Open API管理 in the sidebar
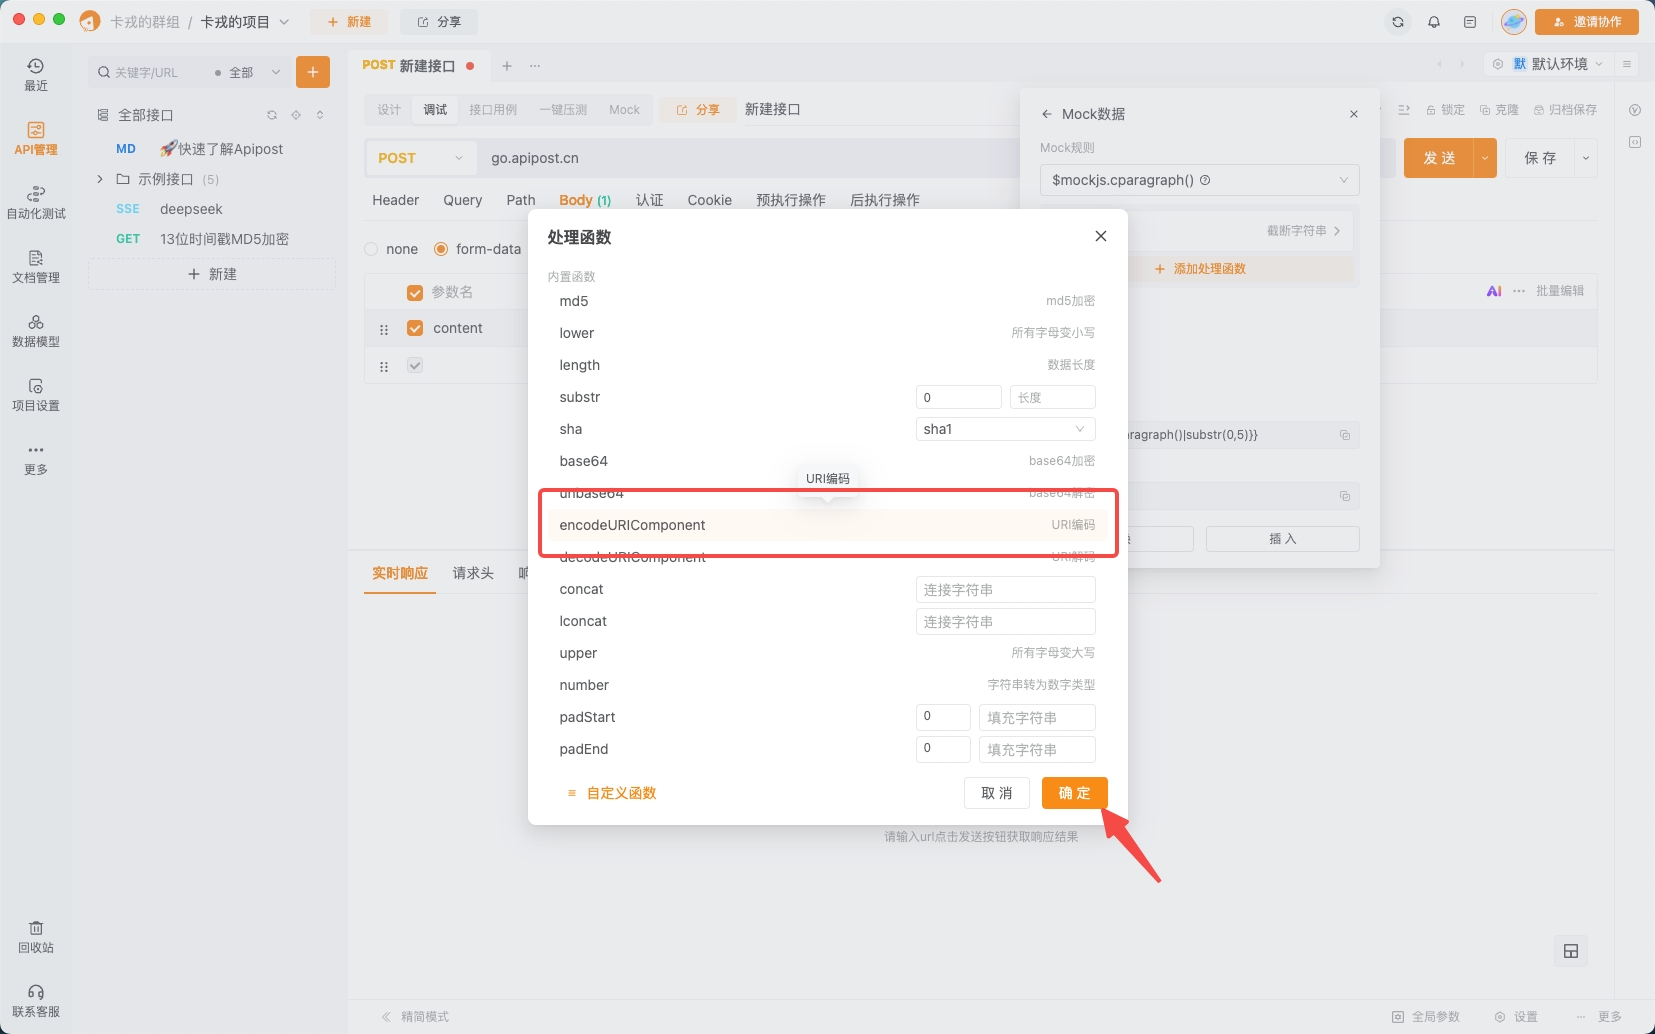Screen dimensions: 1655x1034 (x=36, y=138)
